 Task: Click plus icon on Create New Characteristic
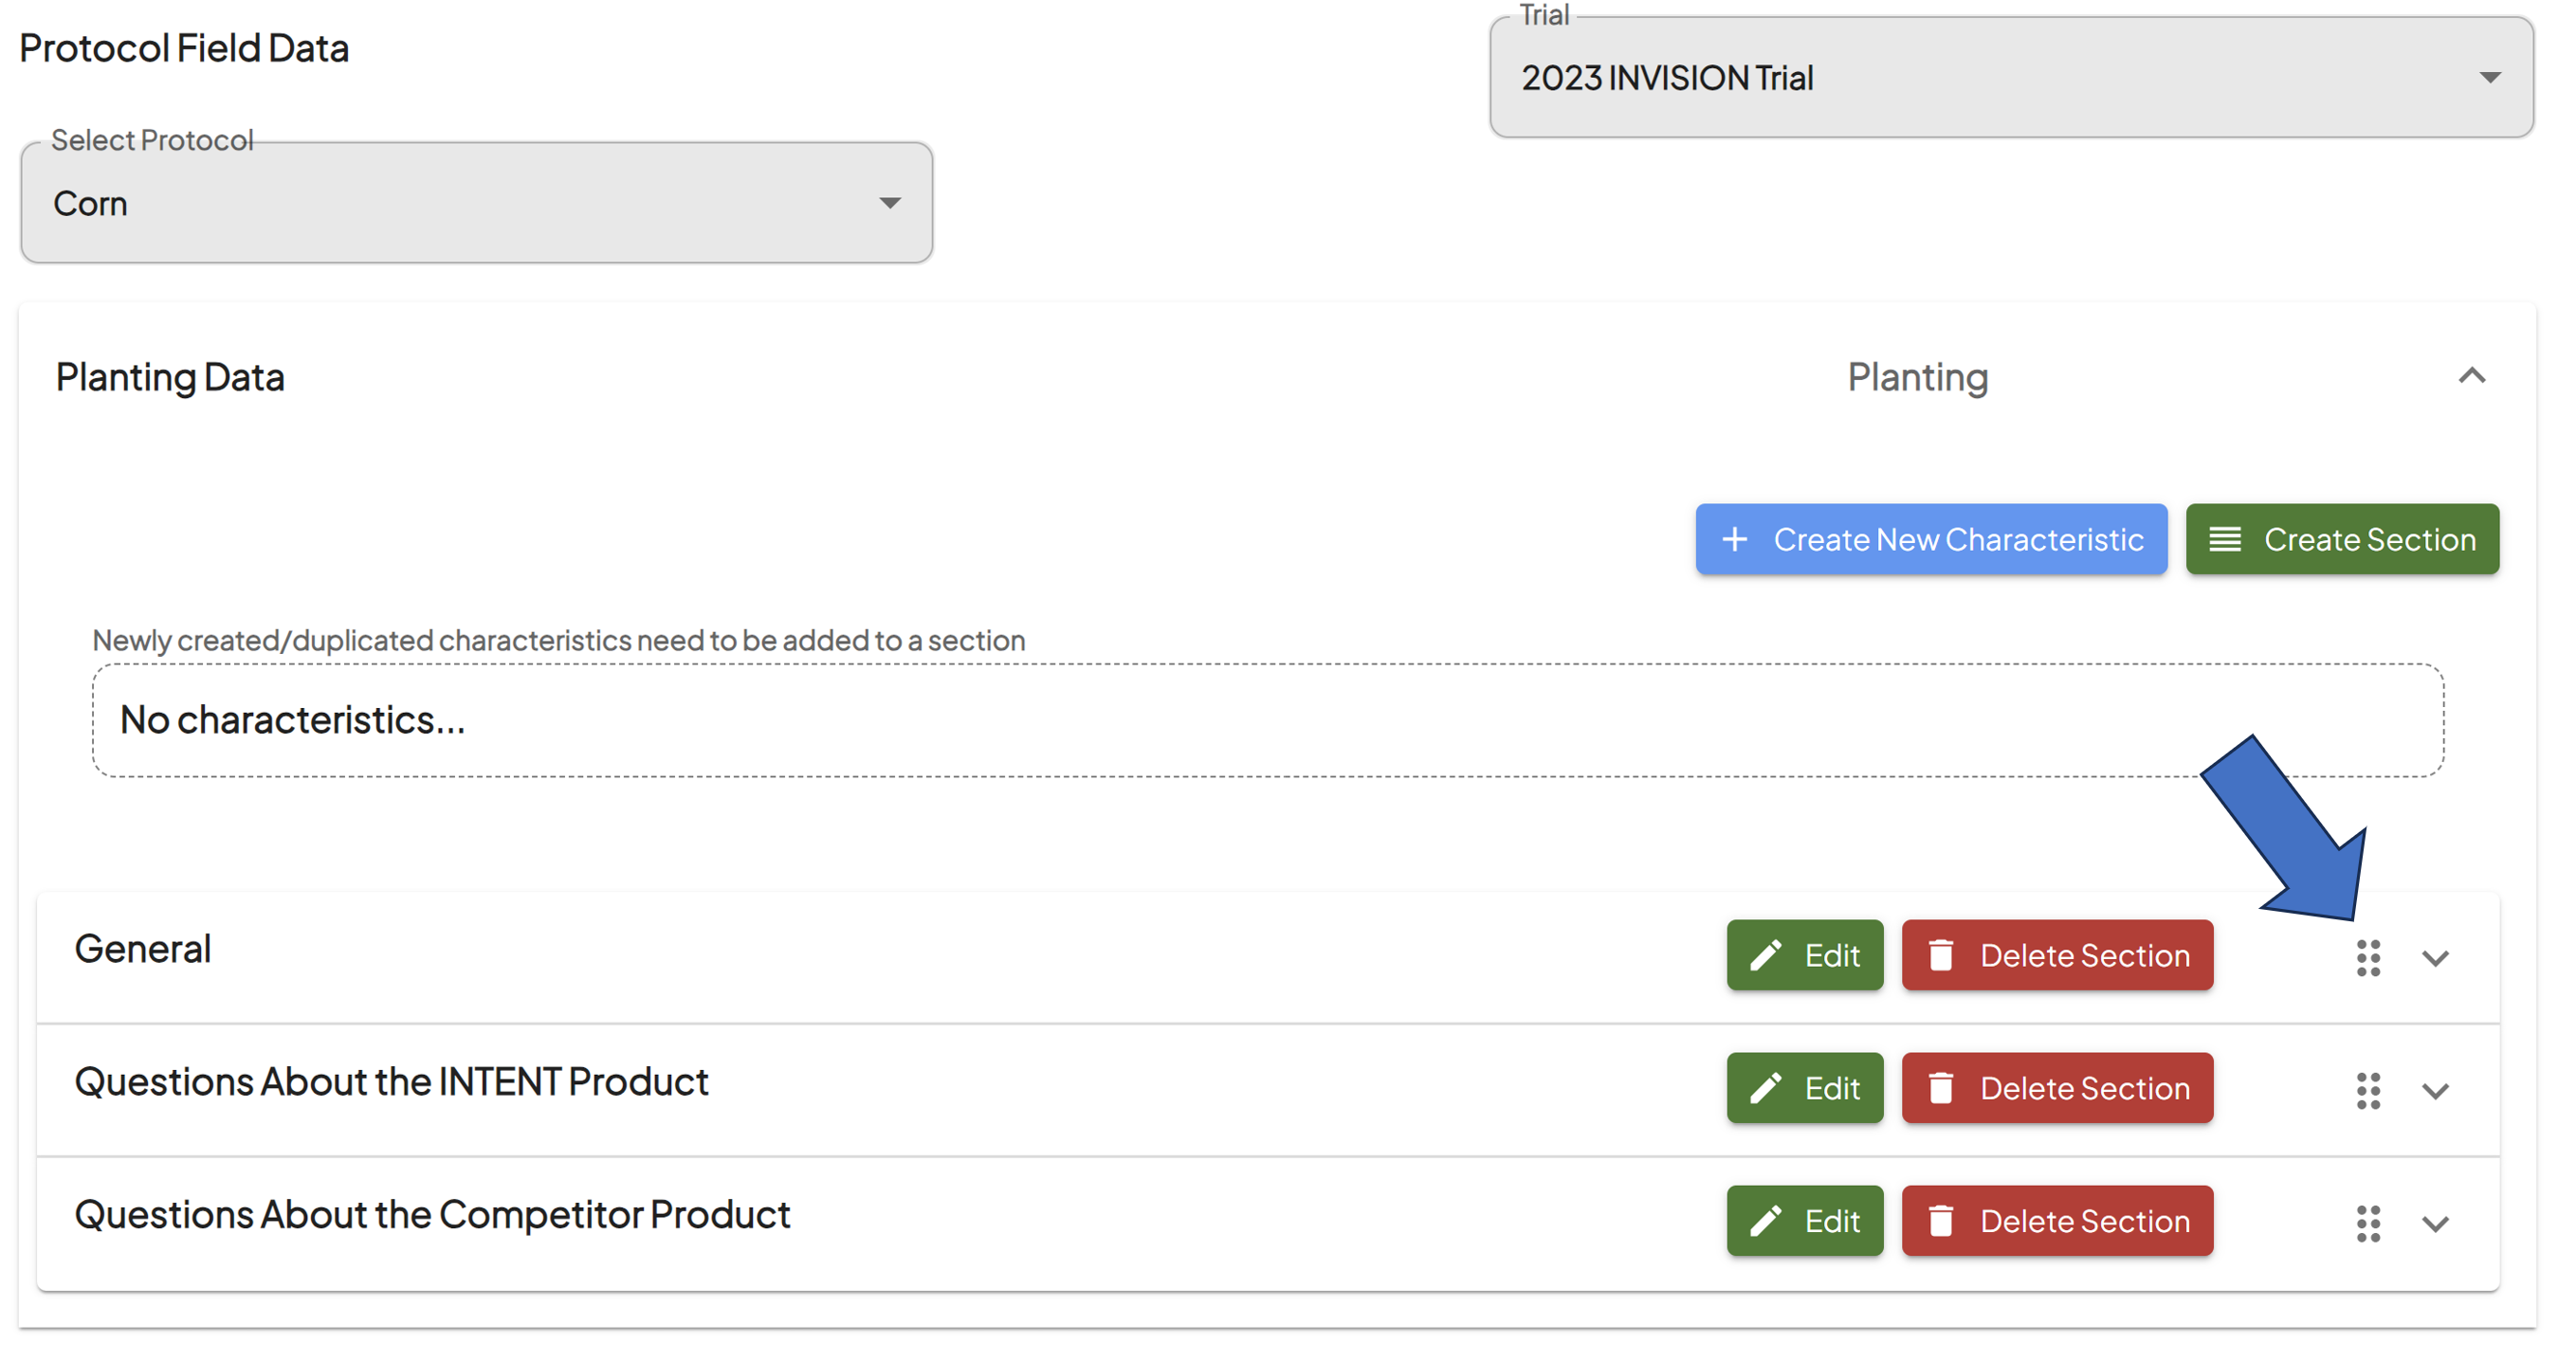pyautogui.click(x=1735, y=540)
